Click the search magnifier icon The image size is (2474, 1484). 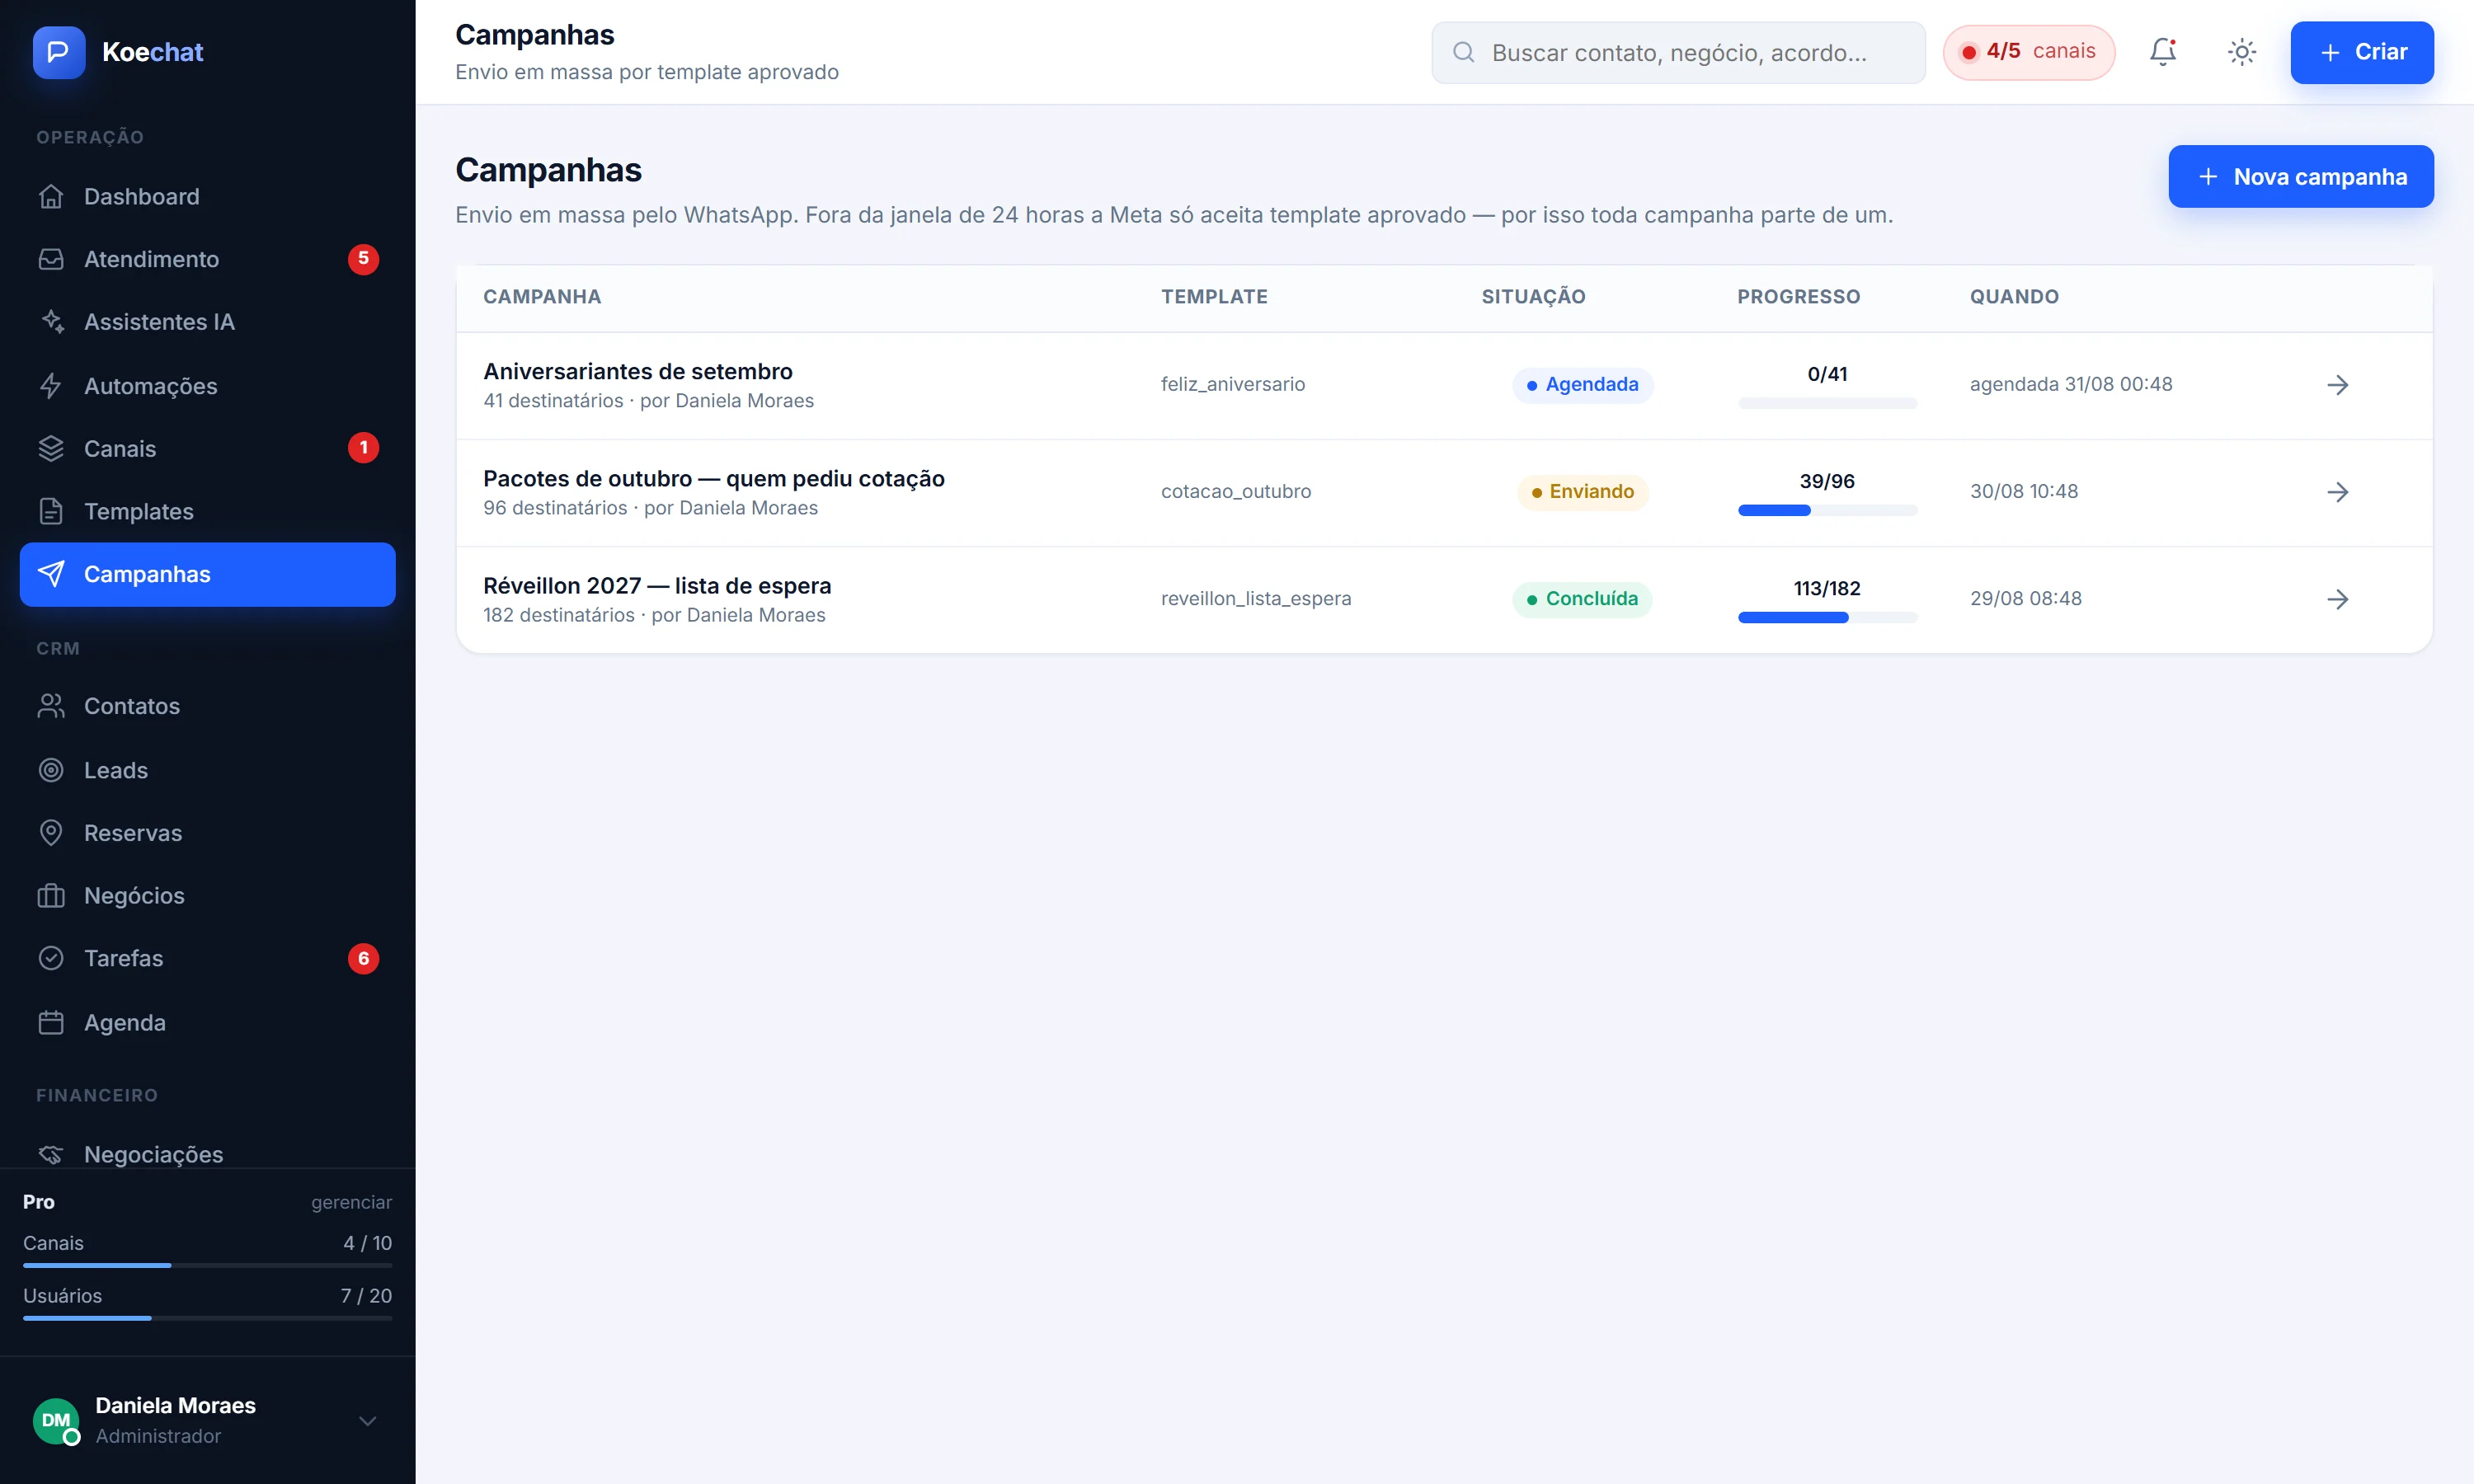click(1463, 52)
